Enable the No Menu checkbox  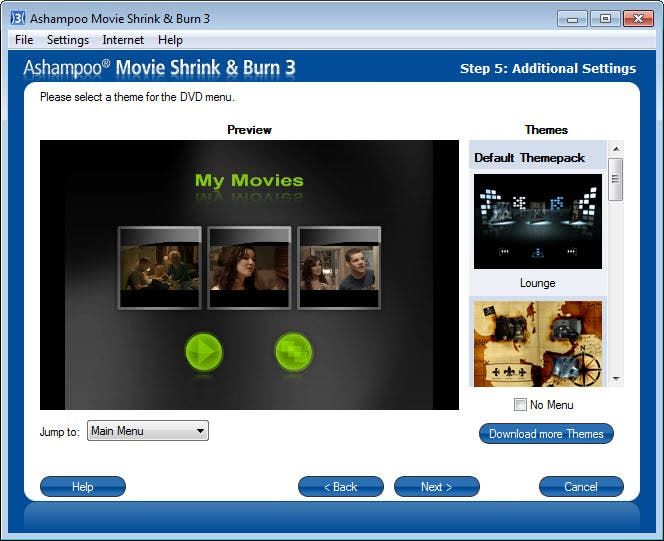point(520,405)
